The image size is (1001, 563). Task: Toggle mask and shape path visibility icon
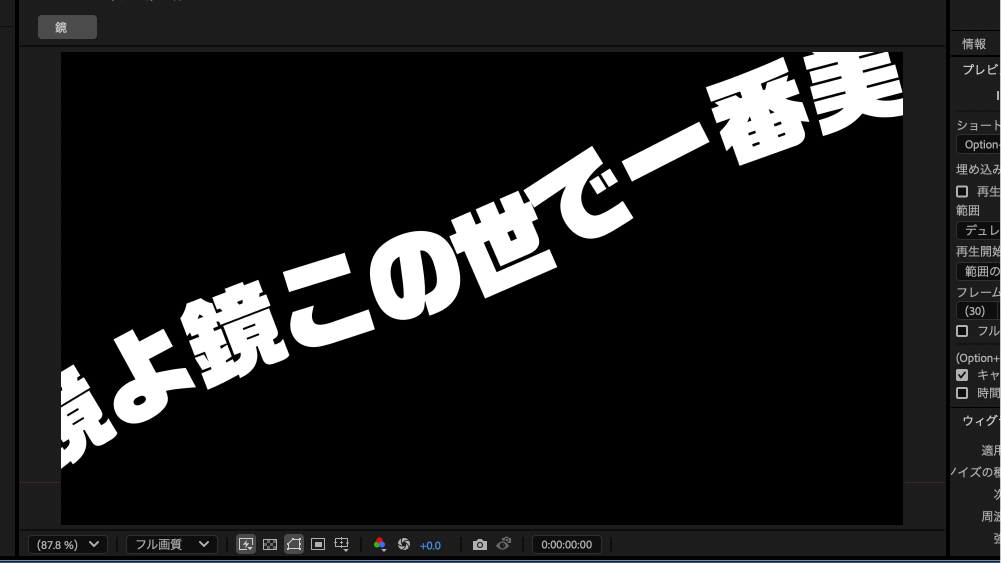click(294, 544)
